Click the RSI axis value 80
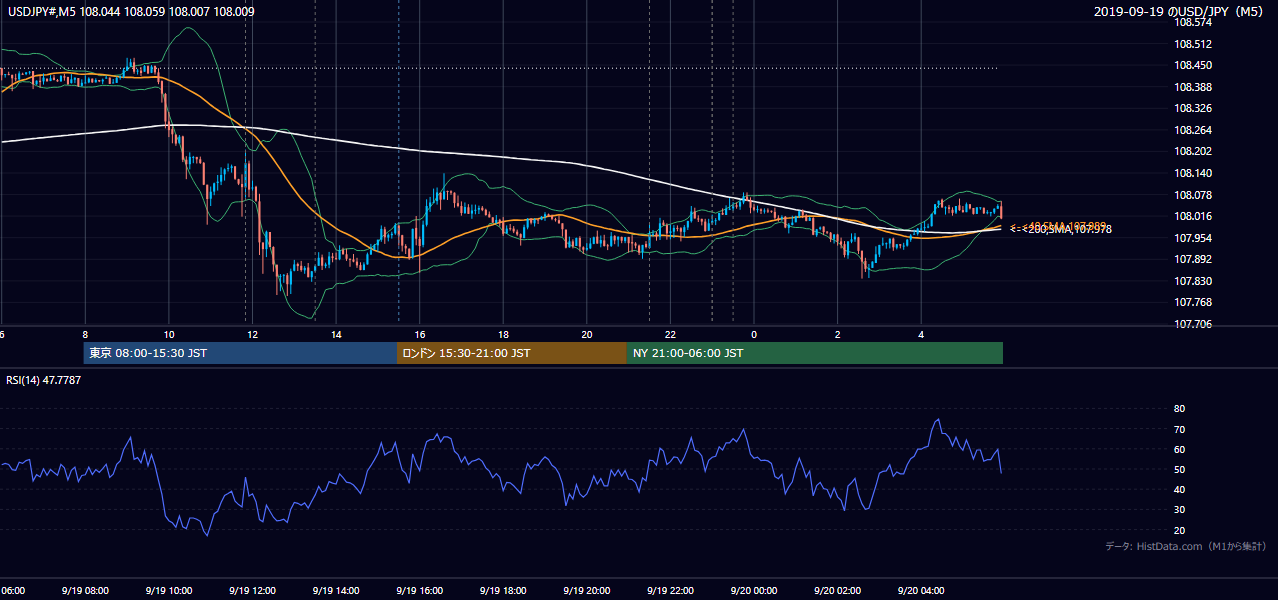Screen dimensions: 1278x600 [1179, 409]
